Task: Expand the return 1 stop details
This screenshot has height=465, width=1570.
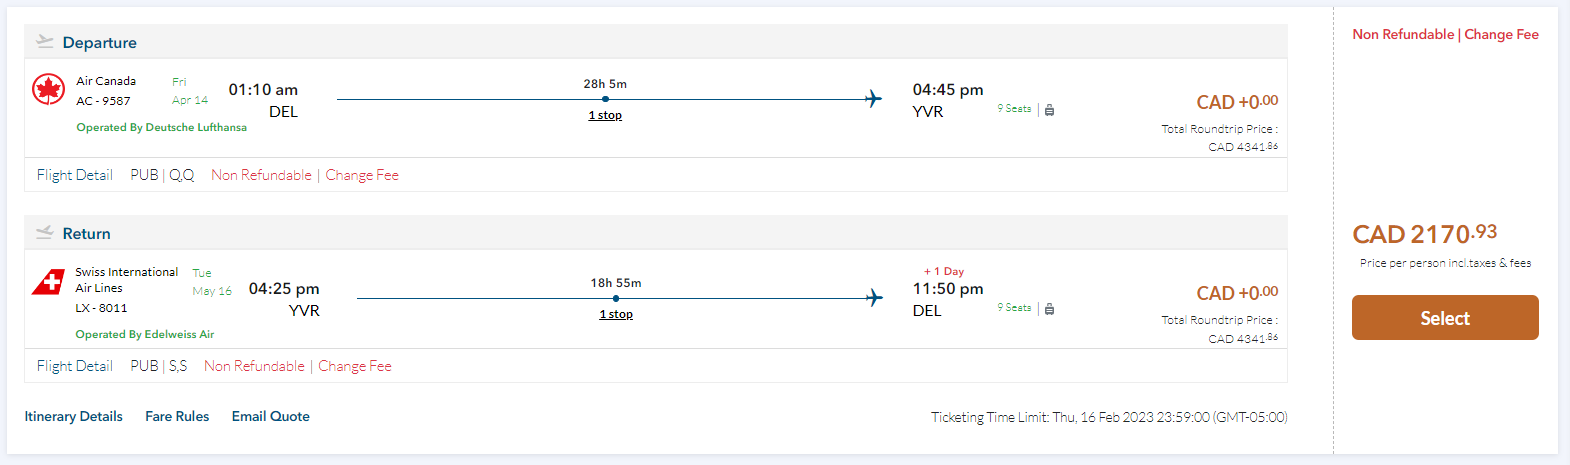Action: pos(616,315)
